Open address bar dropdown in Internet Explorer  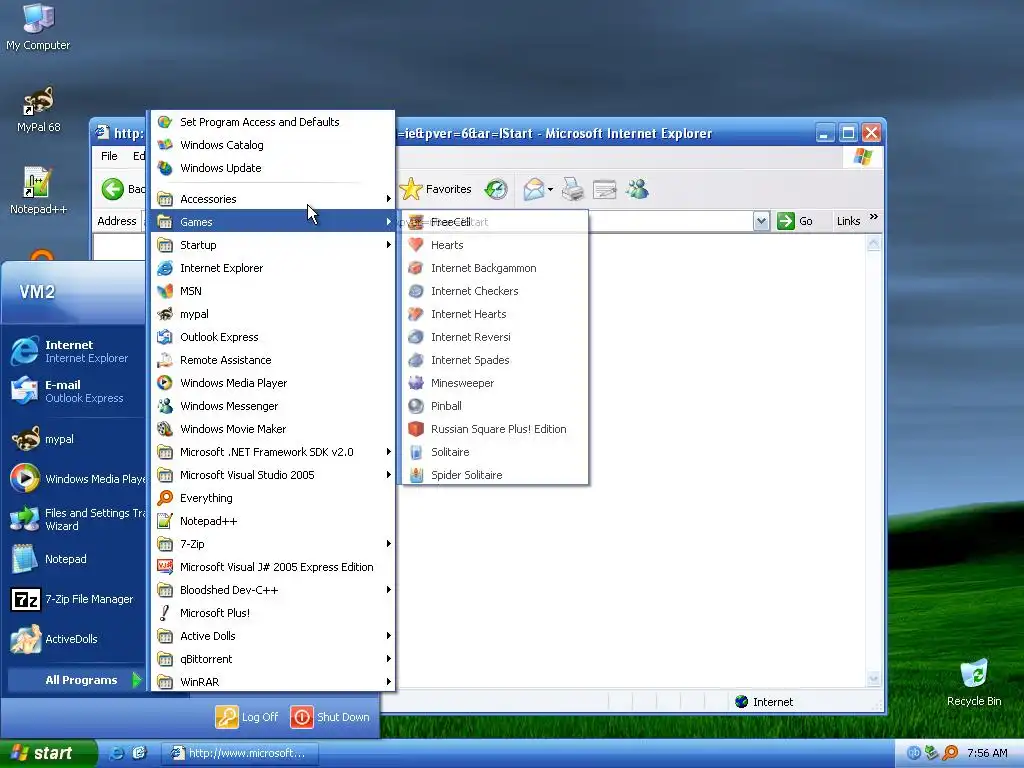click(761, 221)
